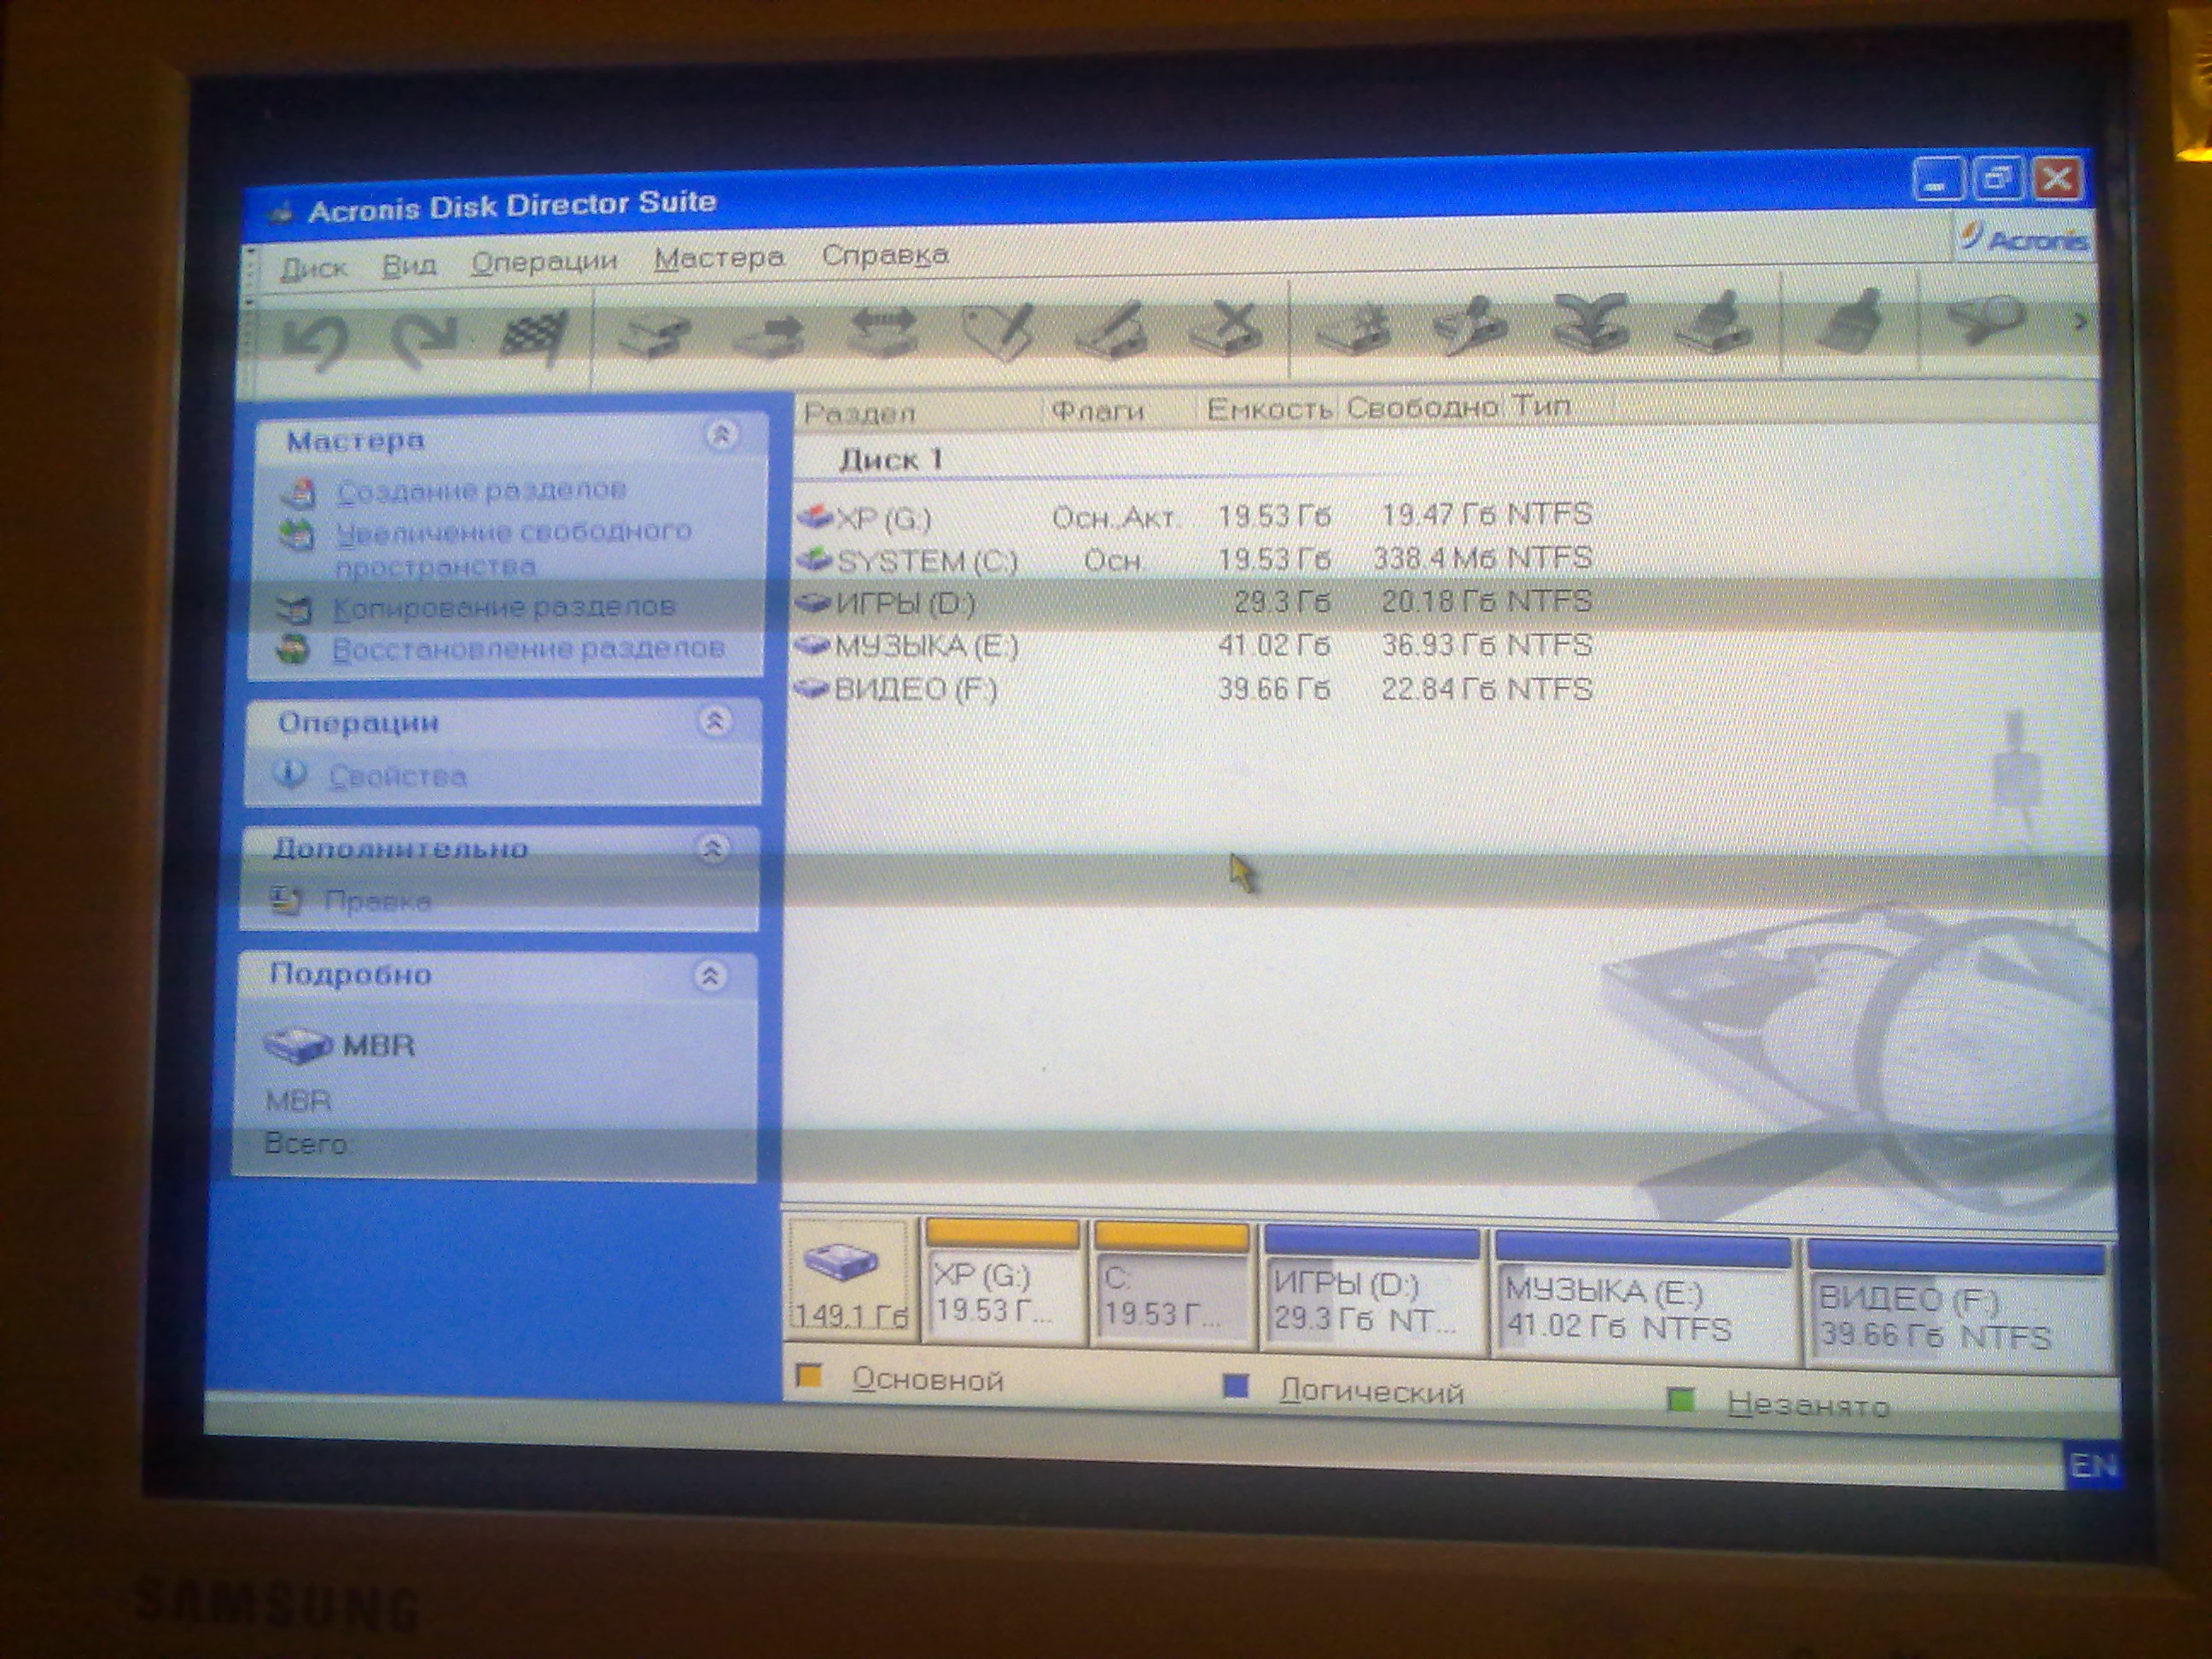Image resolution: width=2212 pixels, height=1659 pixels.
Task: Open the Мастера menu
Action: pyautogui.click(x=719, y=258)
